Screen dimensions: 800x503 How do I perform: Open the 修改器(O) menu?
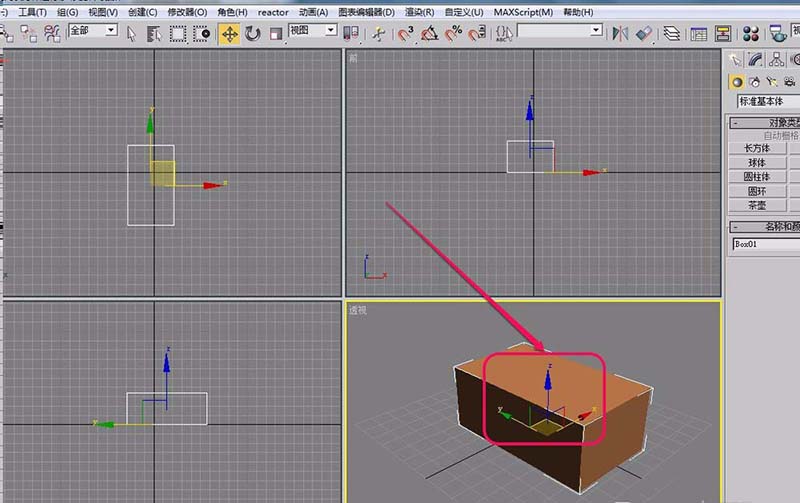(187, 12)
